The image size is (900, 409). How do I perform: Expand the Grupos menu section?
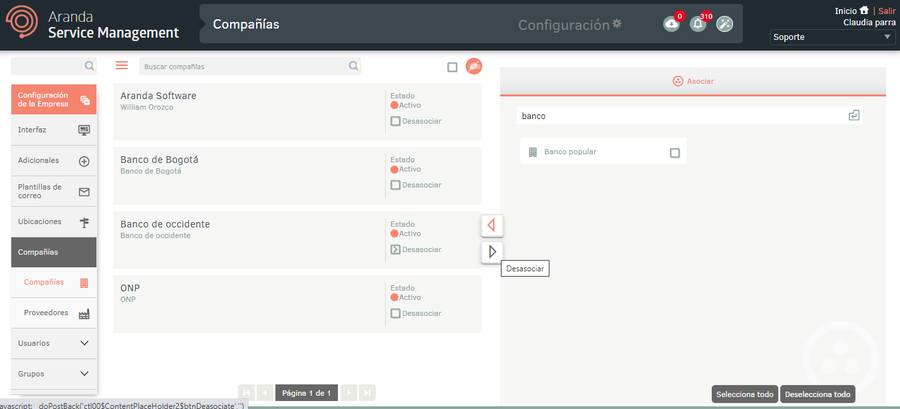54,373
